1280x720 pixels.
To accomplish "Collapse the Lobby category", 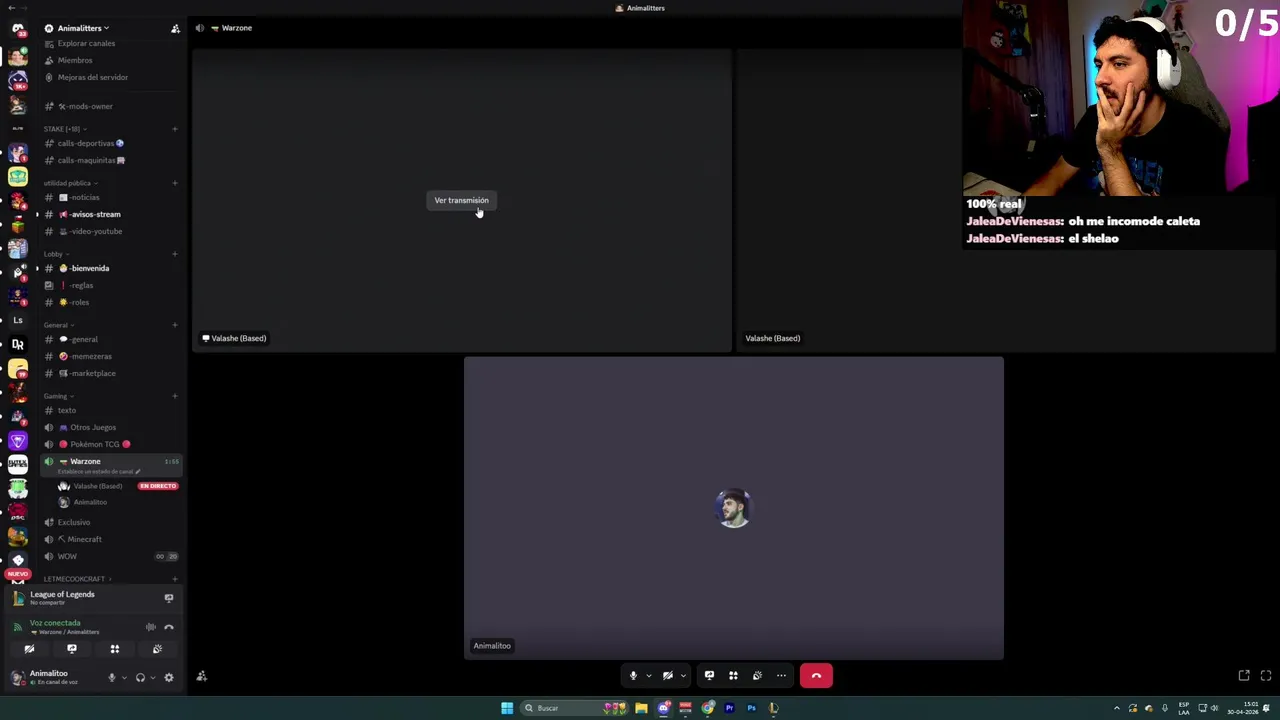I will (55, 254).
